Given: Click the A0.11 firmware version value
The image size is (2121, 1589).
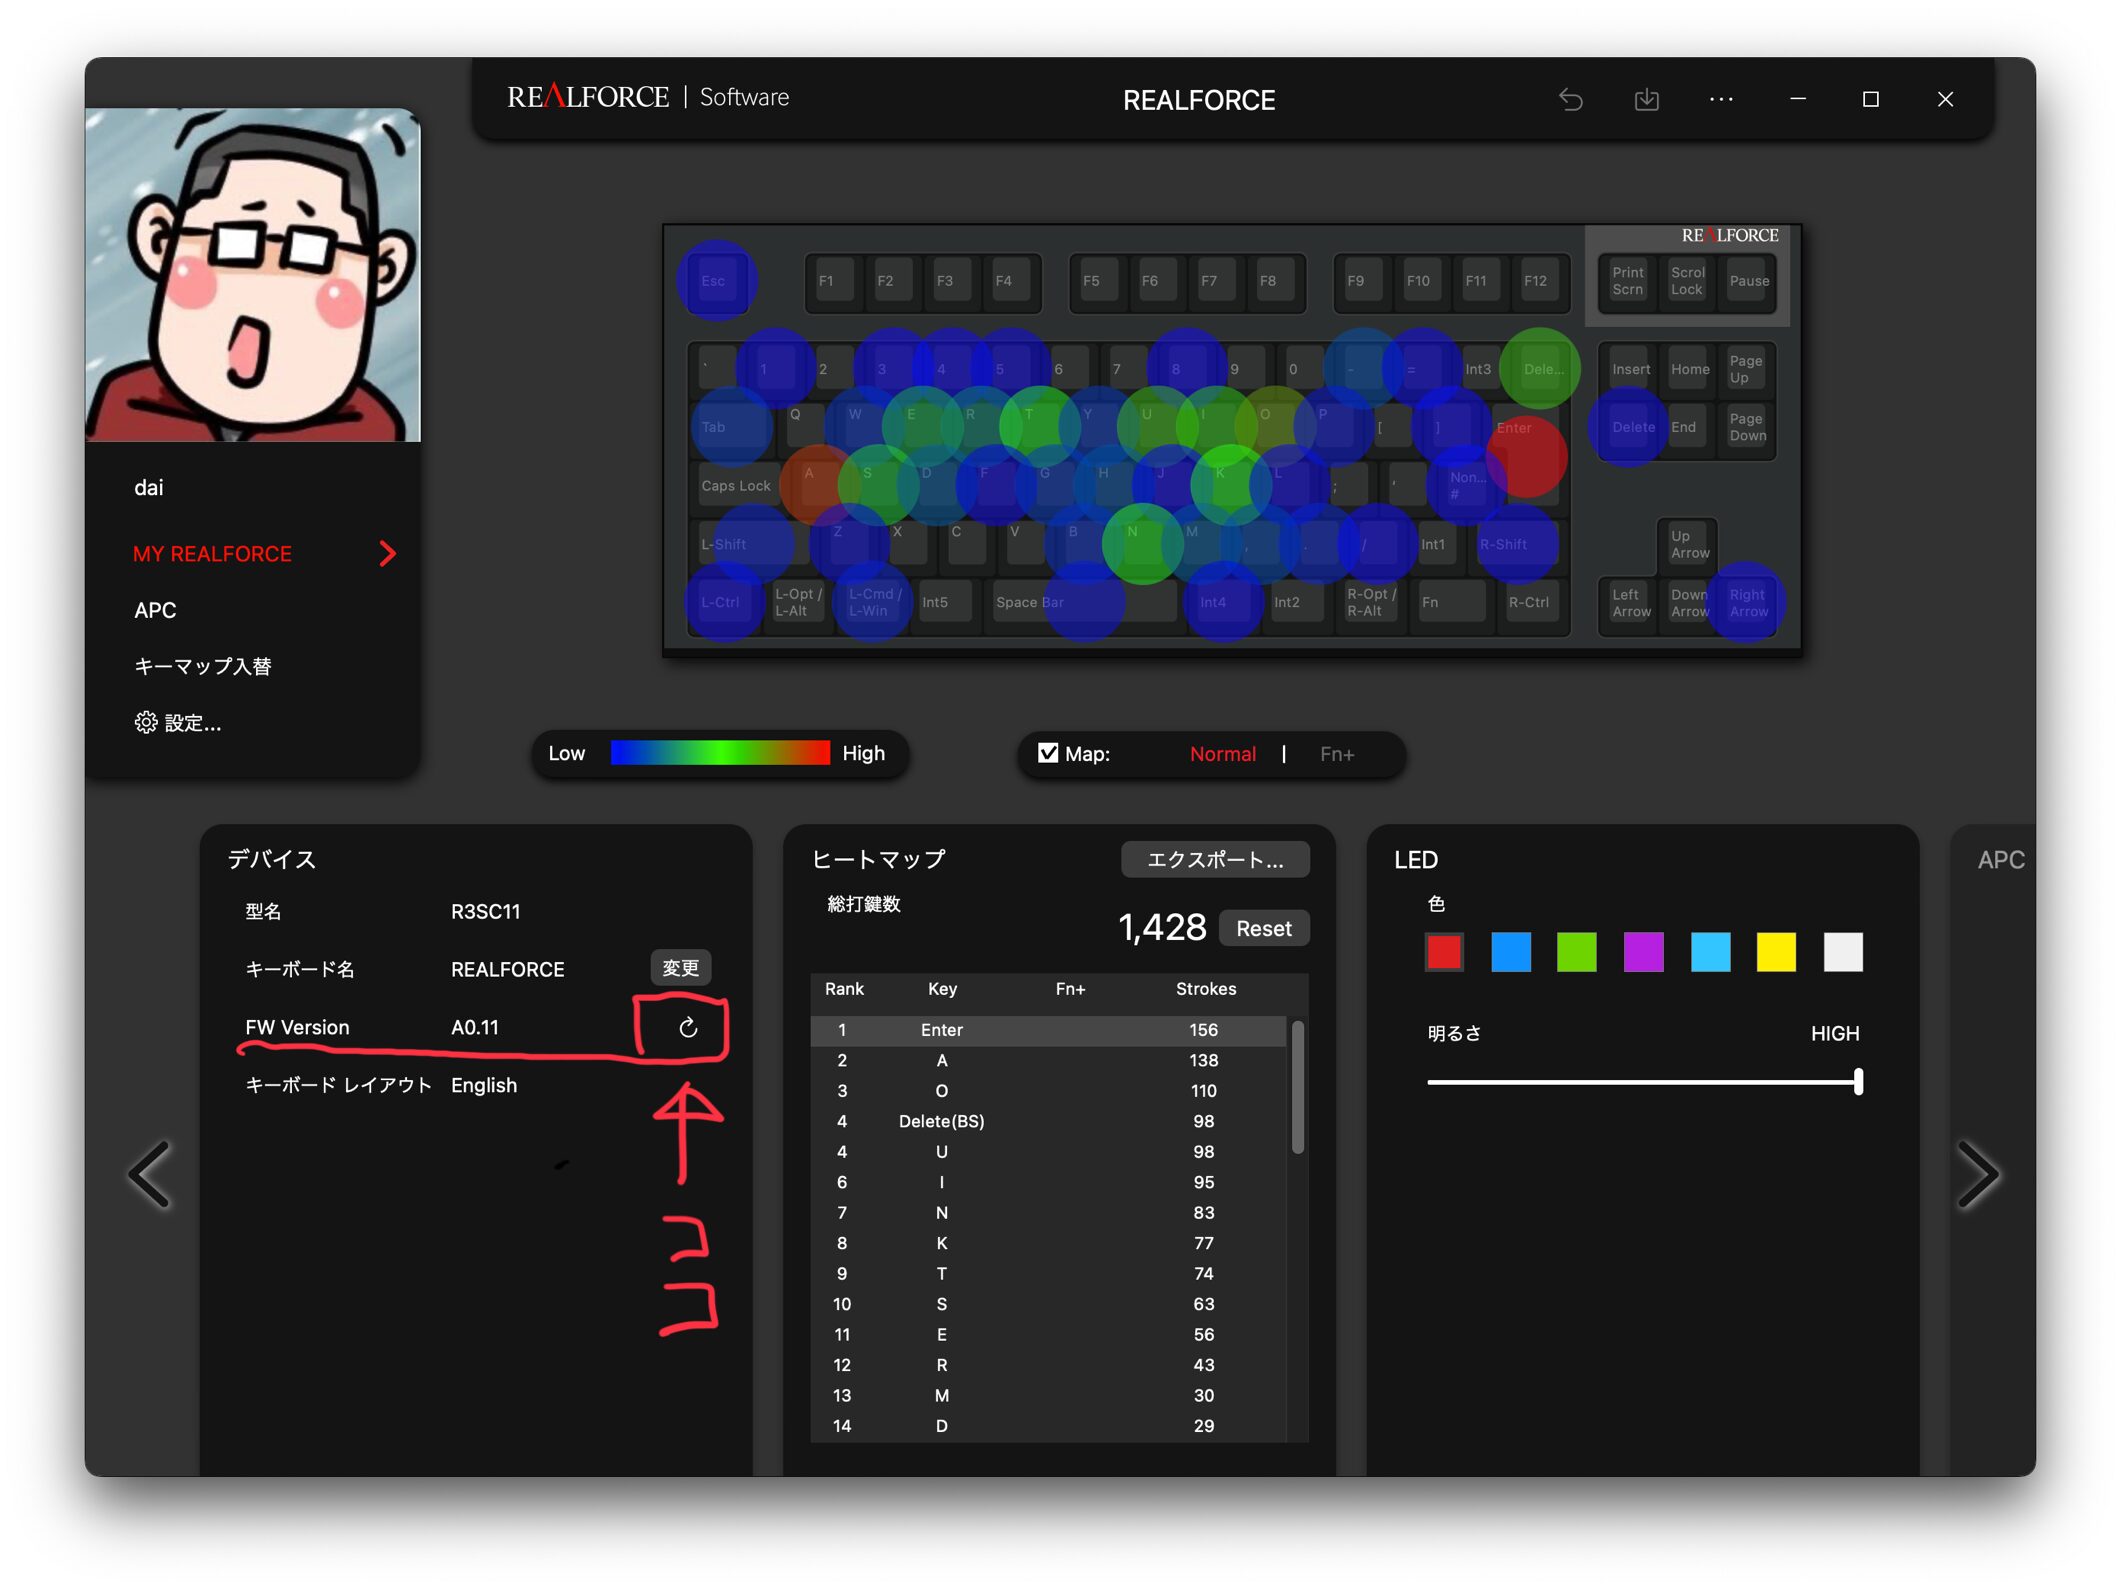Looking at the screenshot, I should [474, 1027].
